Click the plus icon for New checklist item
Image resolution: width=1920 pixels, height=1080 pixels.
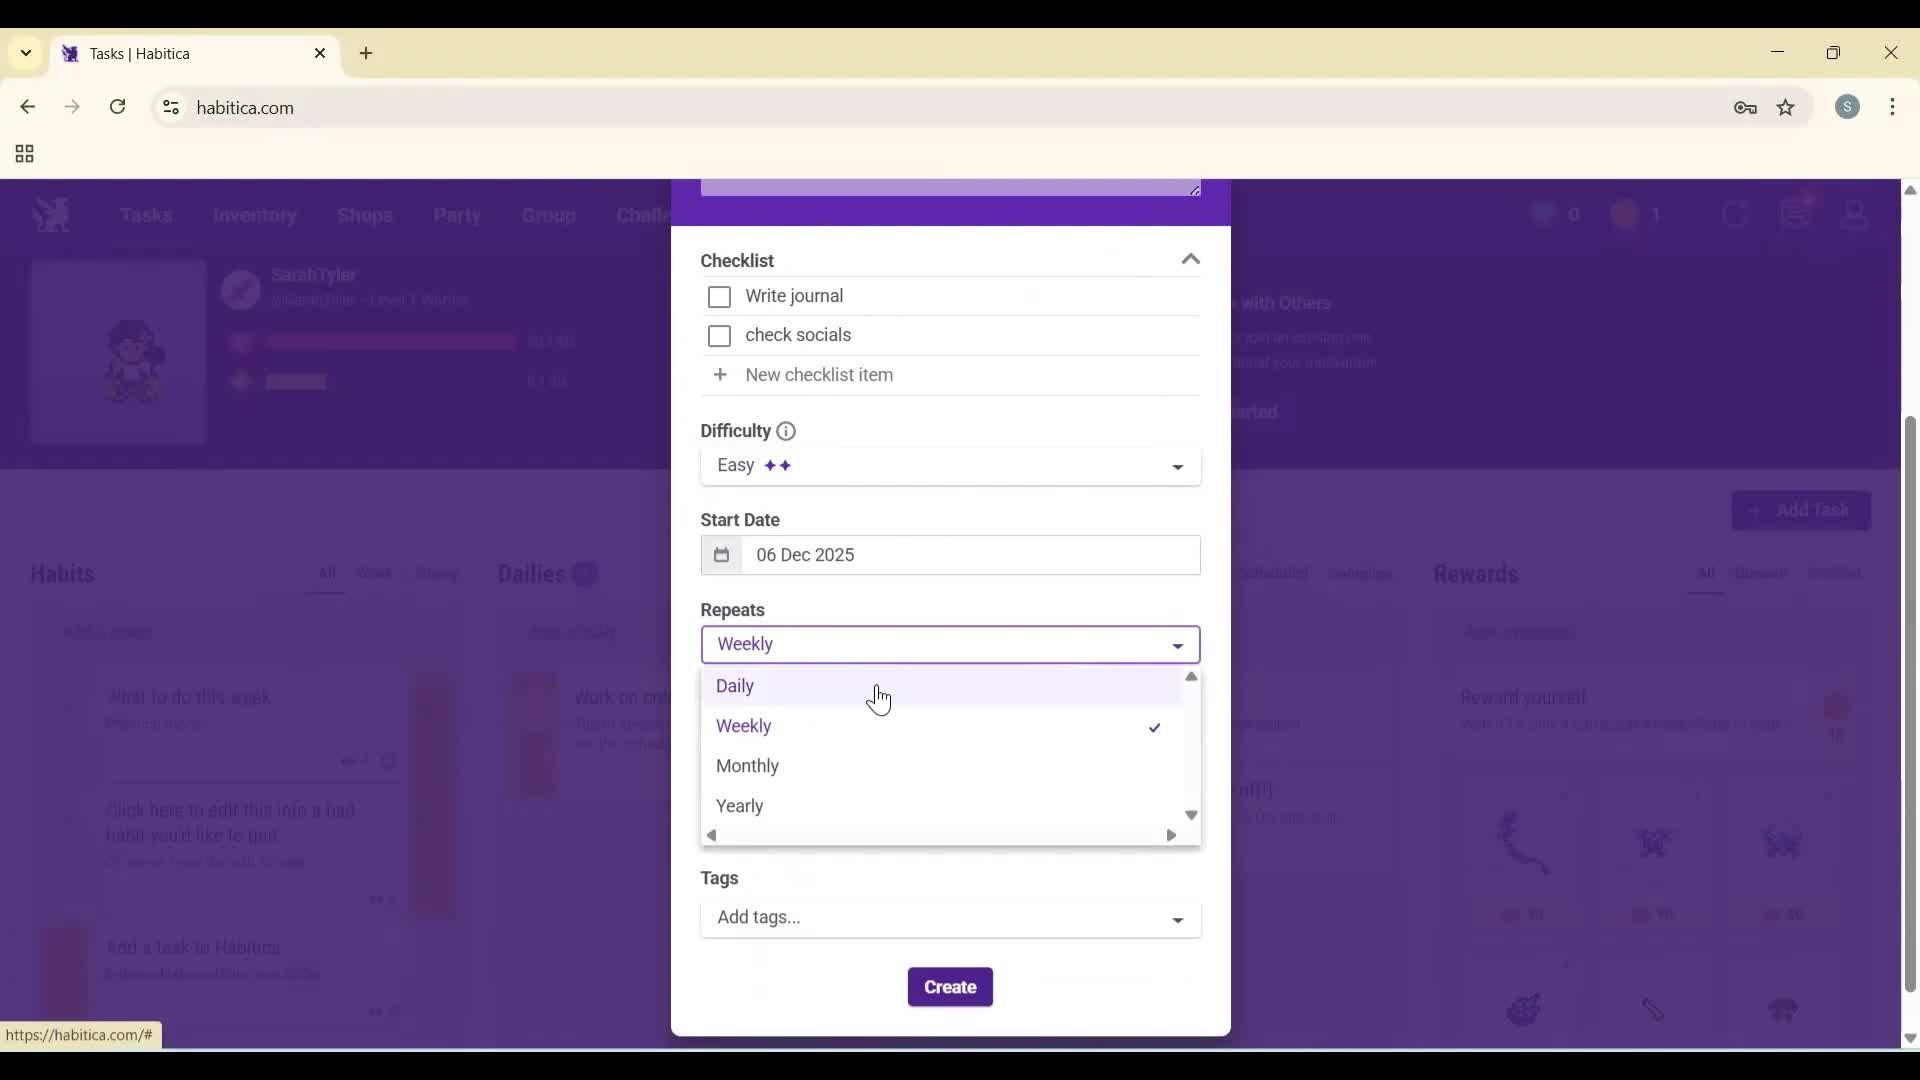[x=721, y=375]
